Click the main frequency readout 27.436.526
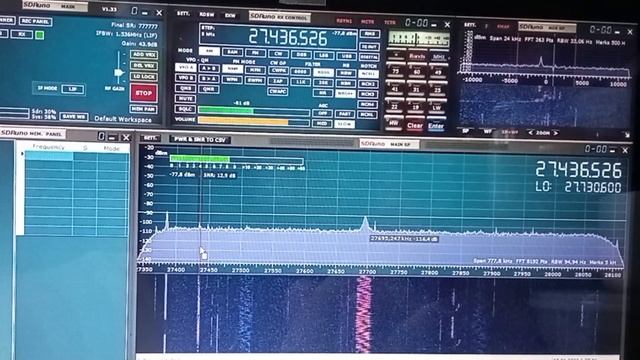 tap(288, 38)
